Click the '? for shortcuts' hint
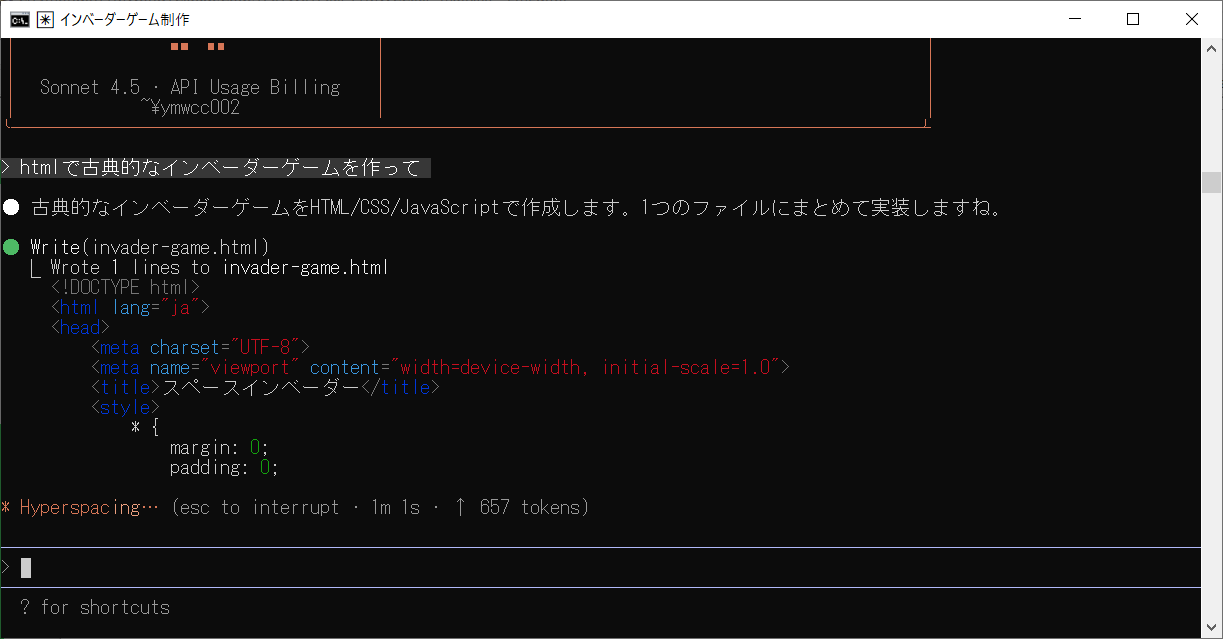This screenshot has height=639, width=1223. pos(95,607)
